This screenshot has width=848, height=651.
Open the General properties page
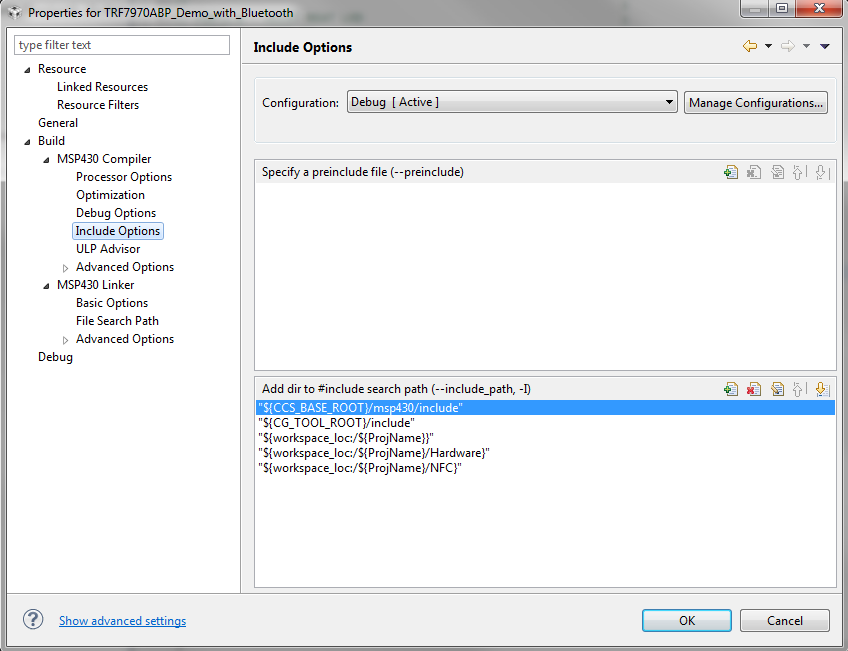[58, 123]
